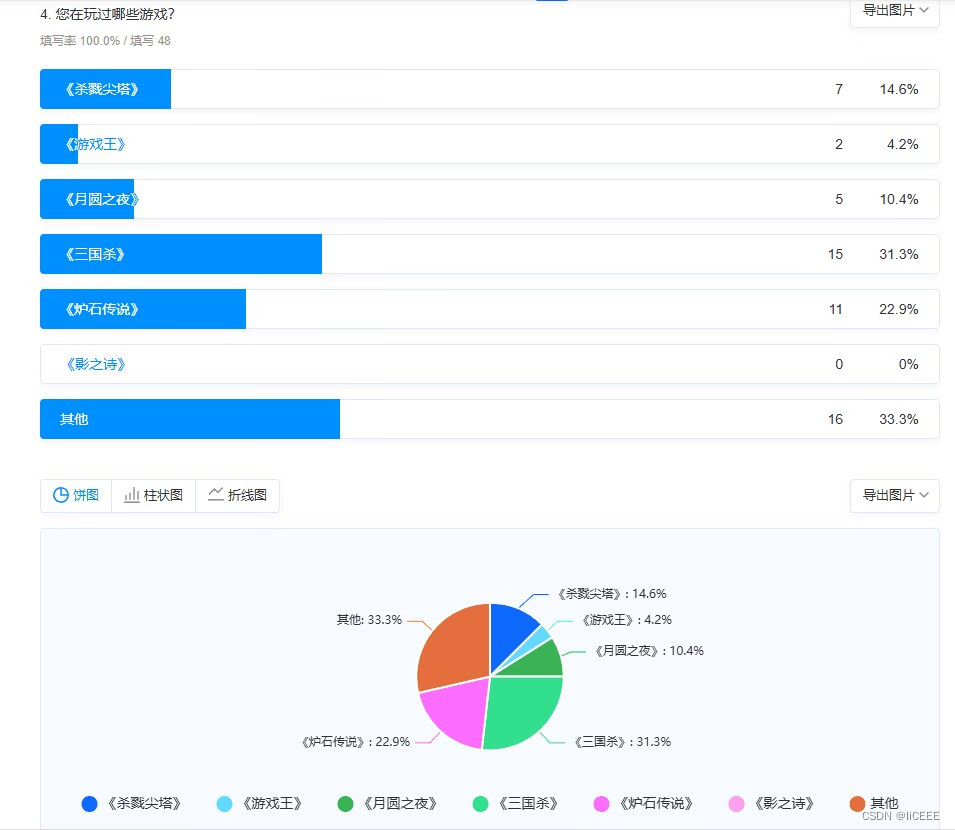Click the 22.9% value in 《炉石传说》 row
The height and width of the screenshot is (830, 955).
click(x=899, y=309)
